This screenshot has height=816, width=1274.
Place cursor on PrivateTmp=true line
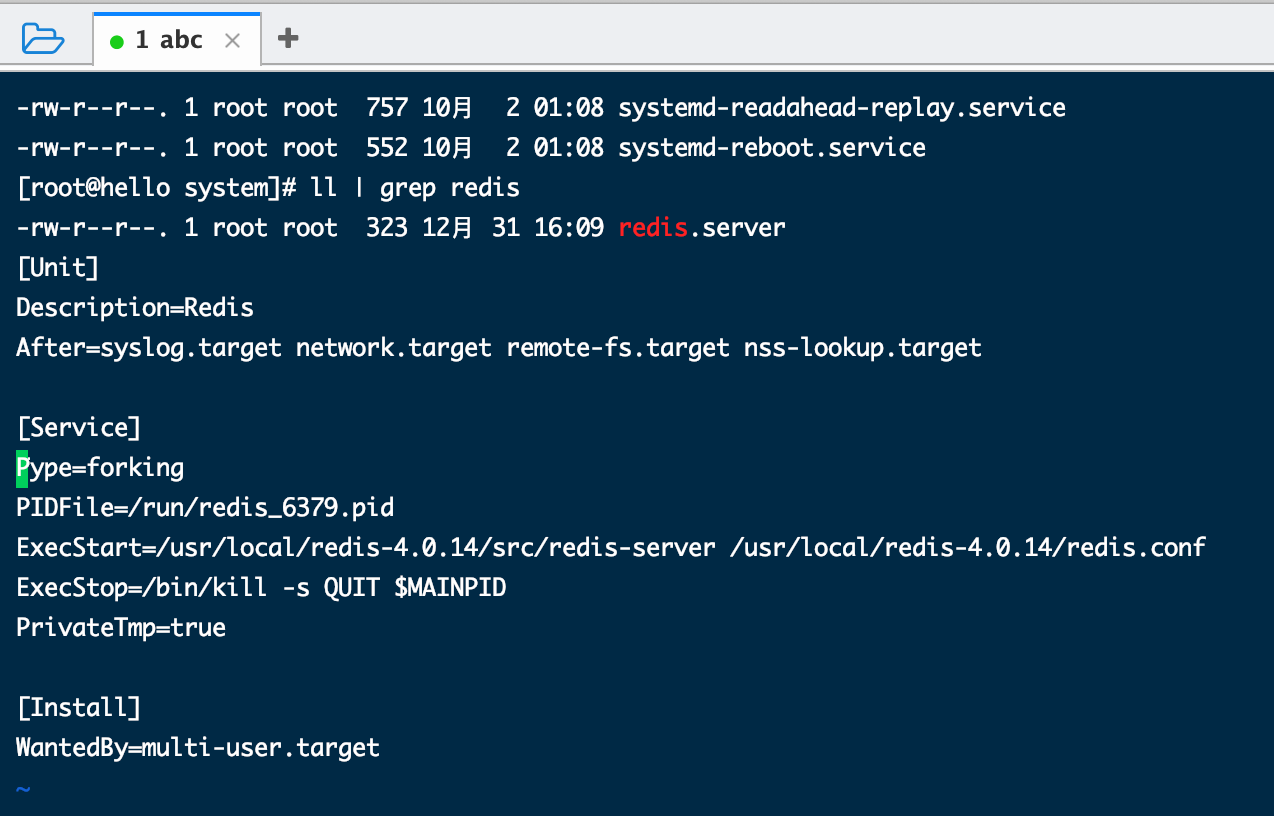click(x=121, y=628)
